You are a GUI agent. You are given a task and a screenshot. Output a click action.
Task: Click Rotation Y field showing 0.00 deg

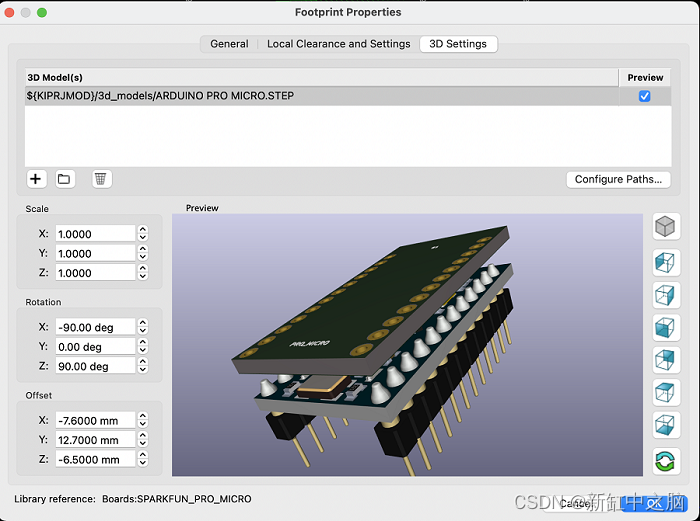95,347
